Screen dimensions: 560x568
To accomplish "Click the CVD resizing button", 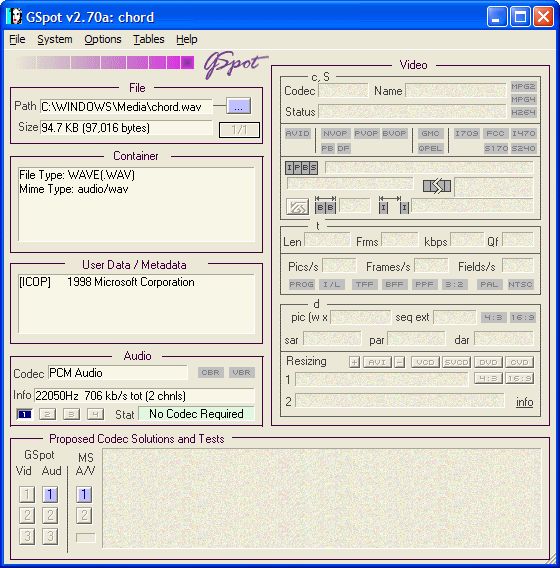I will click(519, 362).
